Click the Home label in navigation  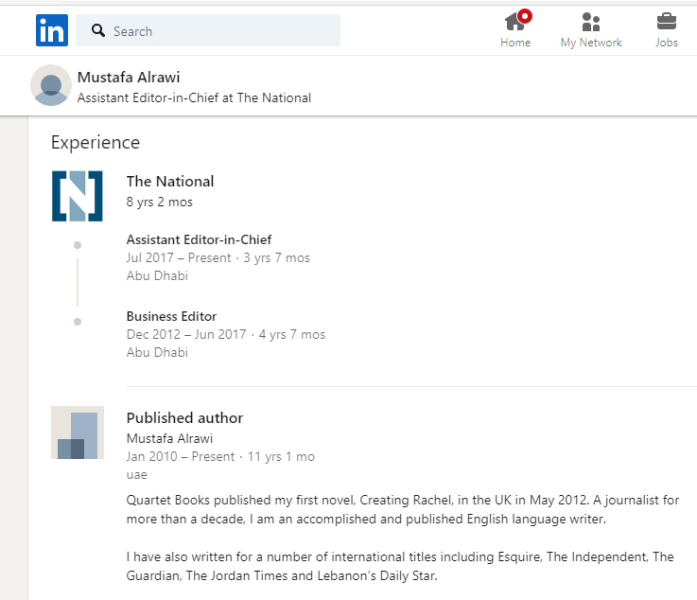(515, 43)
